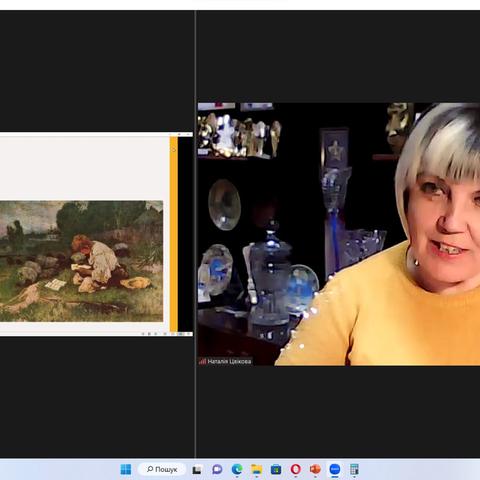Select Наталія Цвікова's video tile
The width and height of the screenshot is (480, 480).
339,234
